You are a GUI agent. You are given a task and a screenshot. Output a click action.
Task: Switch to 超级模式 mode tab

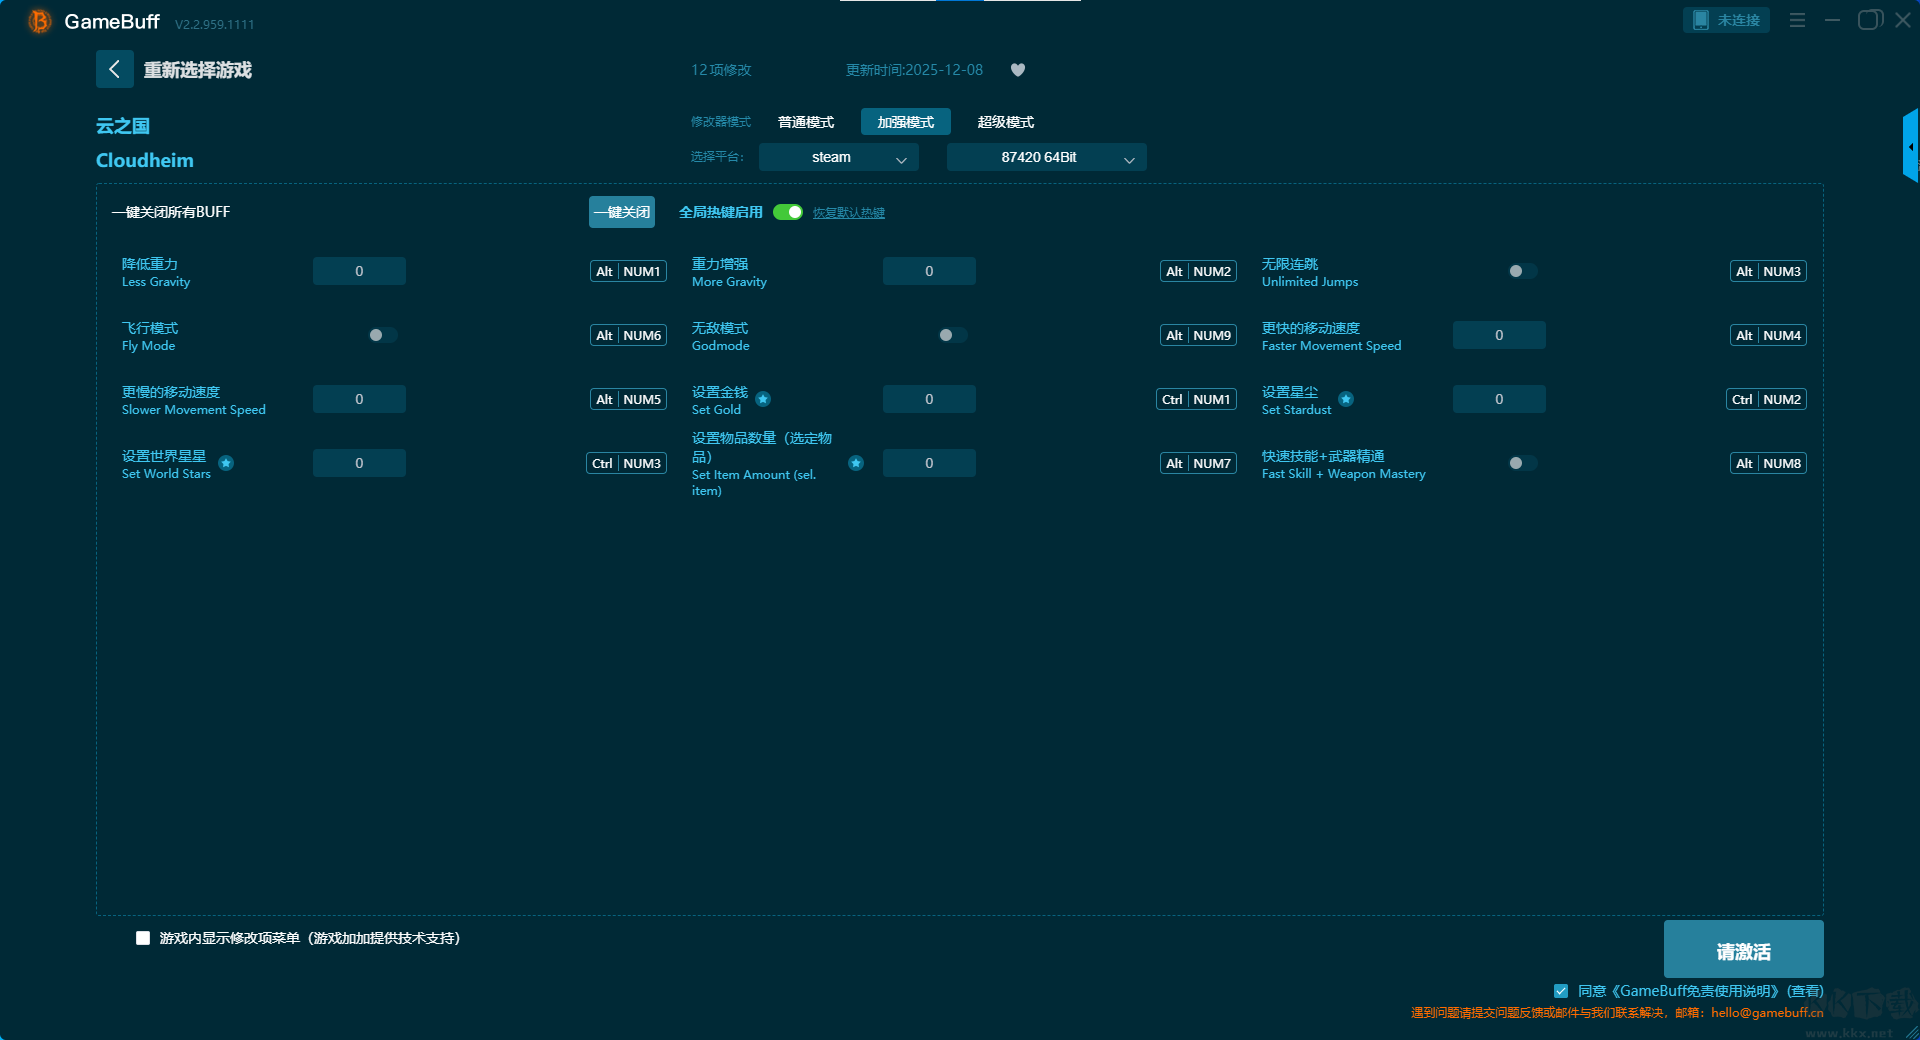1005,122
